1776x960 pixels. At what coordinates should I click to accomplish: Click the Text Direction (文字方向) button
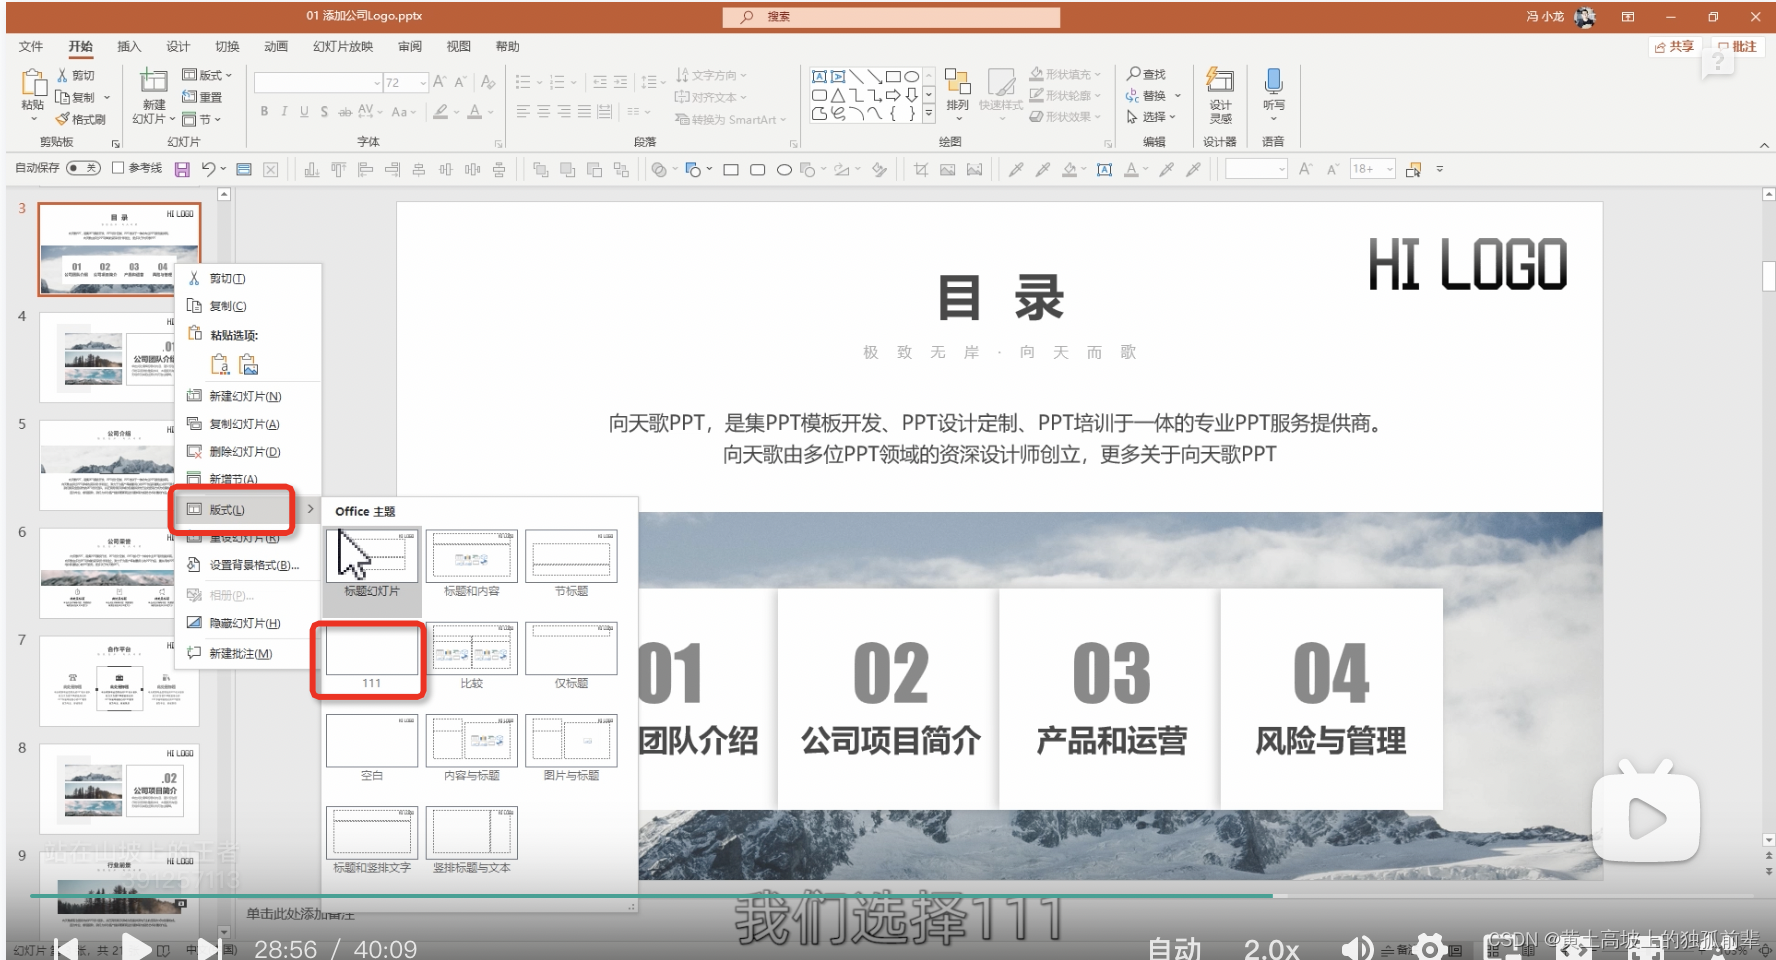point(711,75)
